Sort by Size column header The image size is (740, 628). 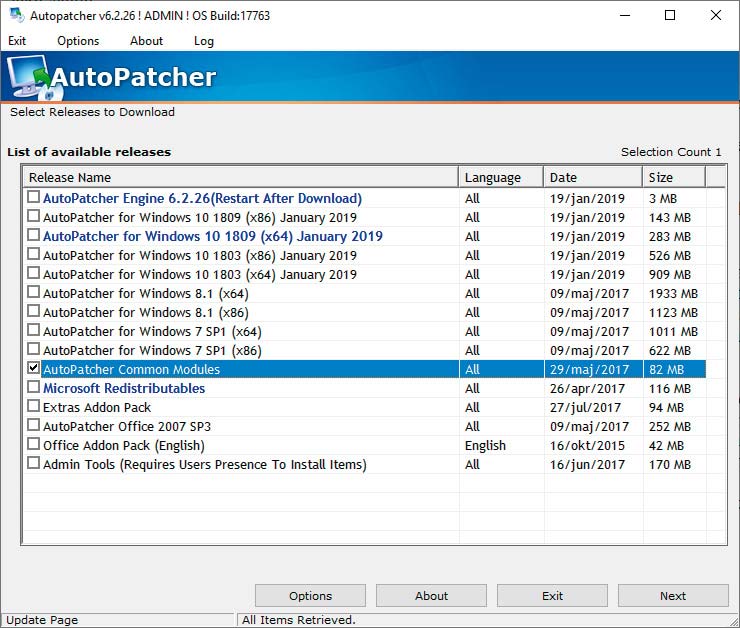tap(674, 177)
